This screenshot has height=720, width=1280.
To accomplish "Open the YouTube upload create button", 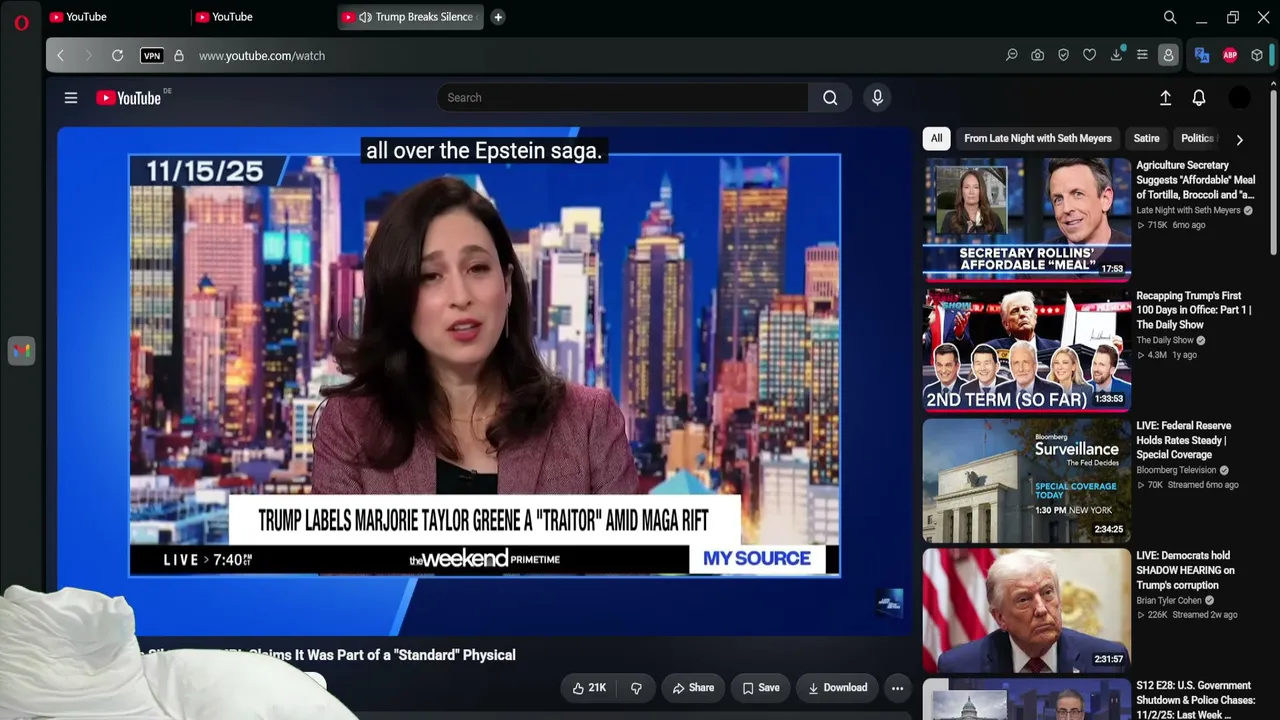I will point(1165,98).
